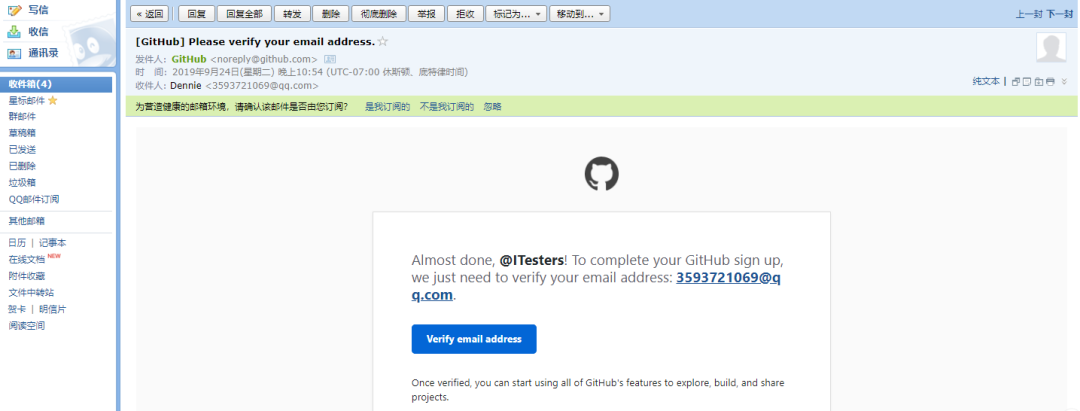Screen dimensions: 1080x411
Task: Open 文件中转站 file transfer station
Action: pyautogui.click(x=32, y=293)
